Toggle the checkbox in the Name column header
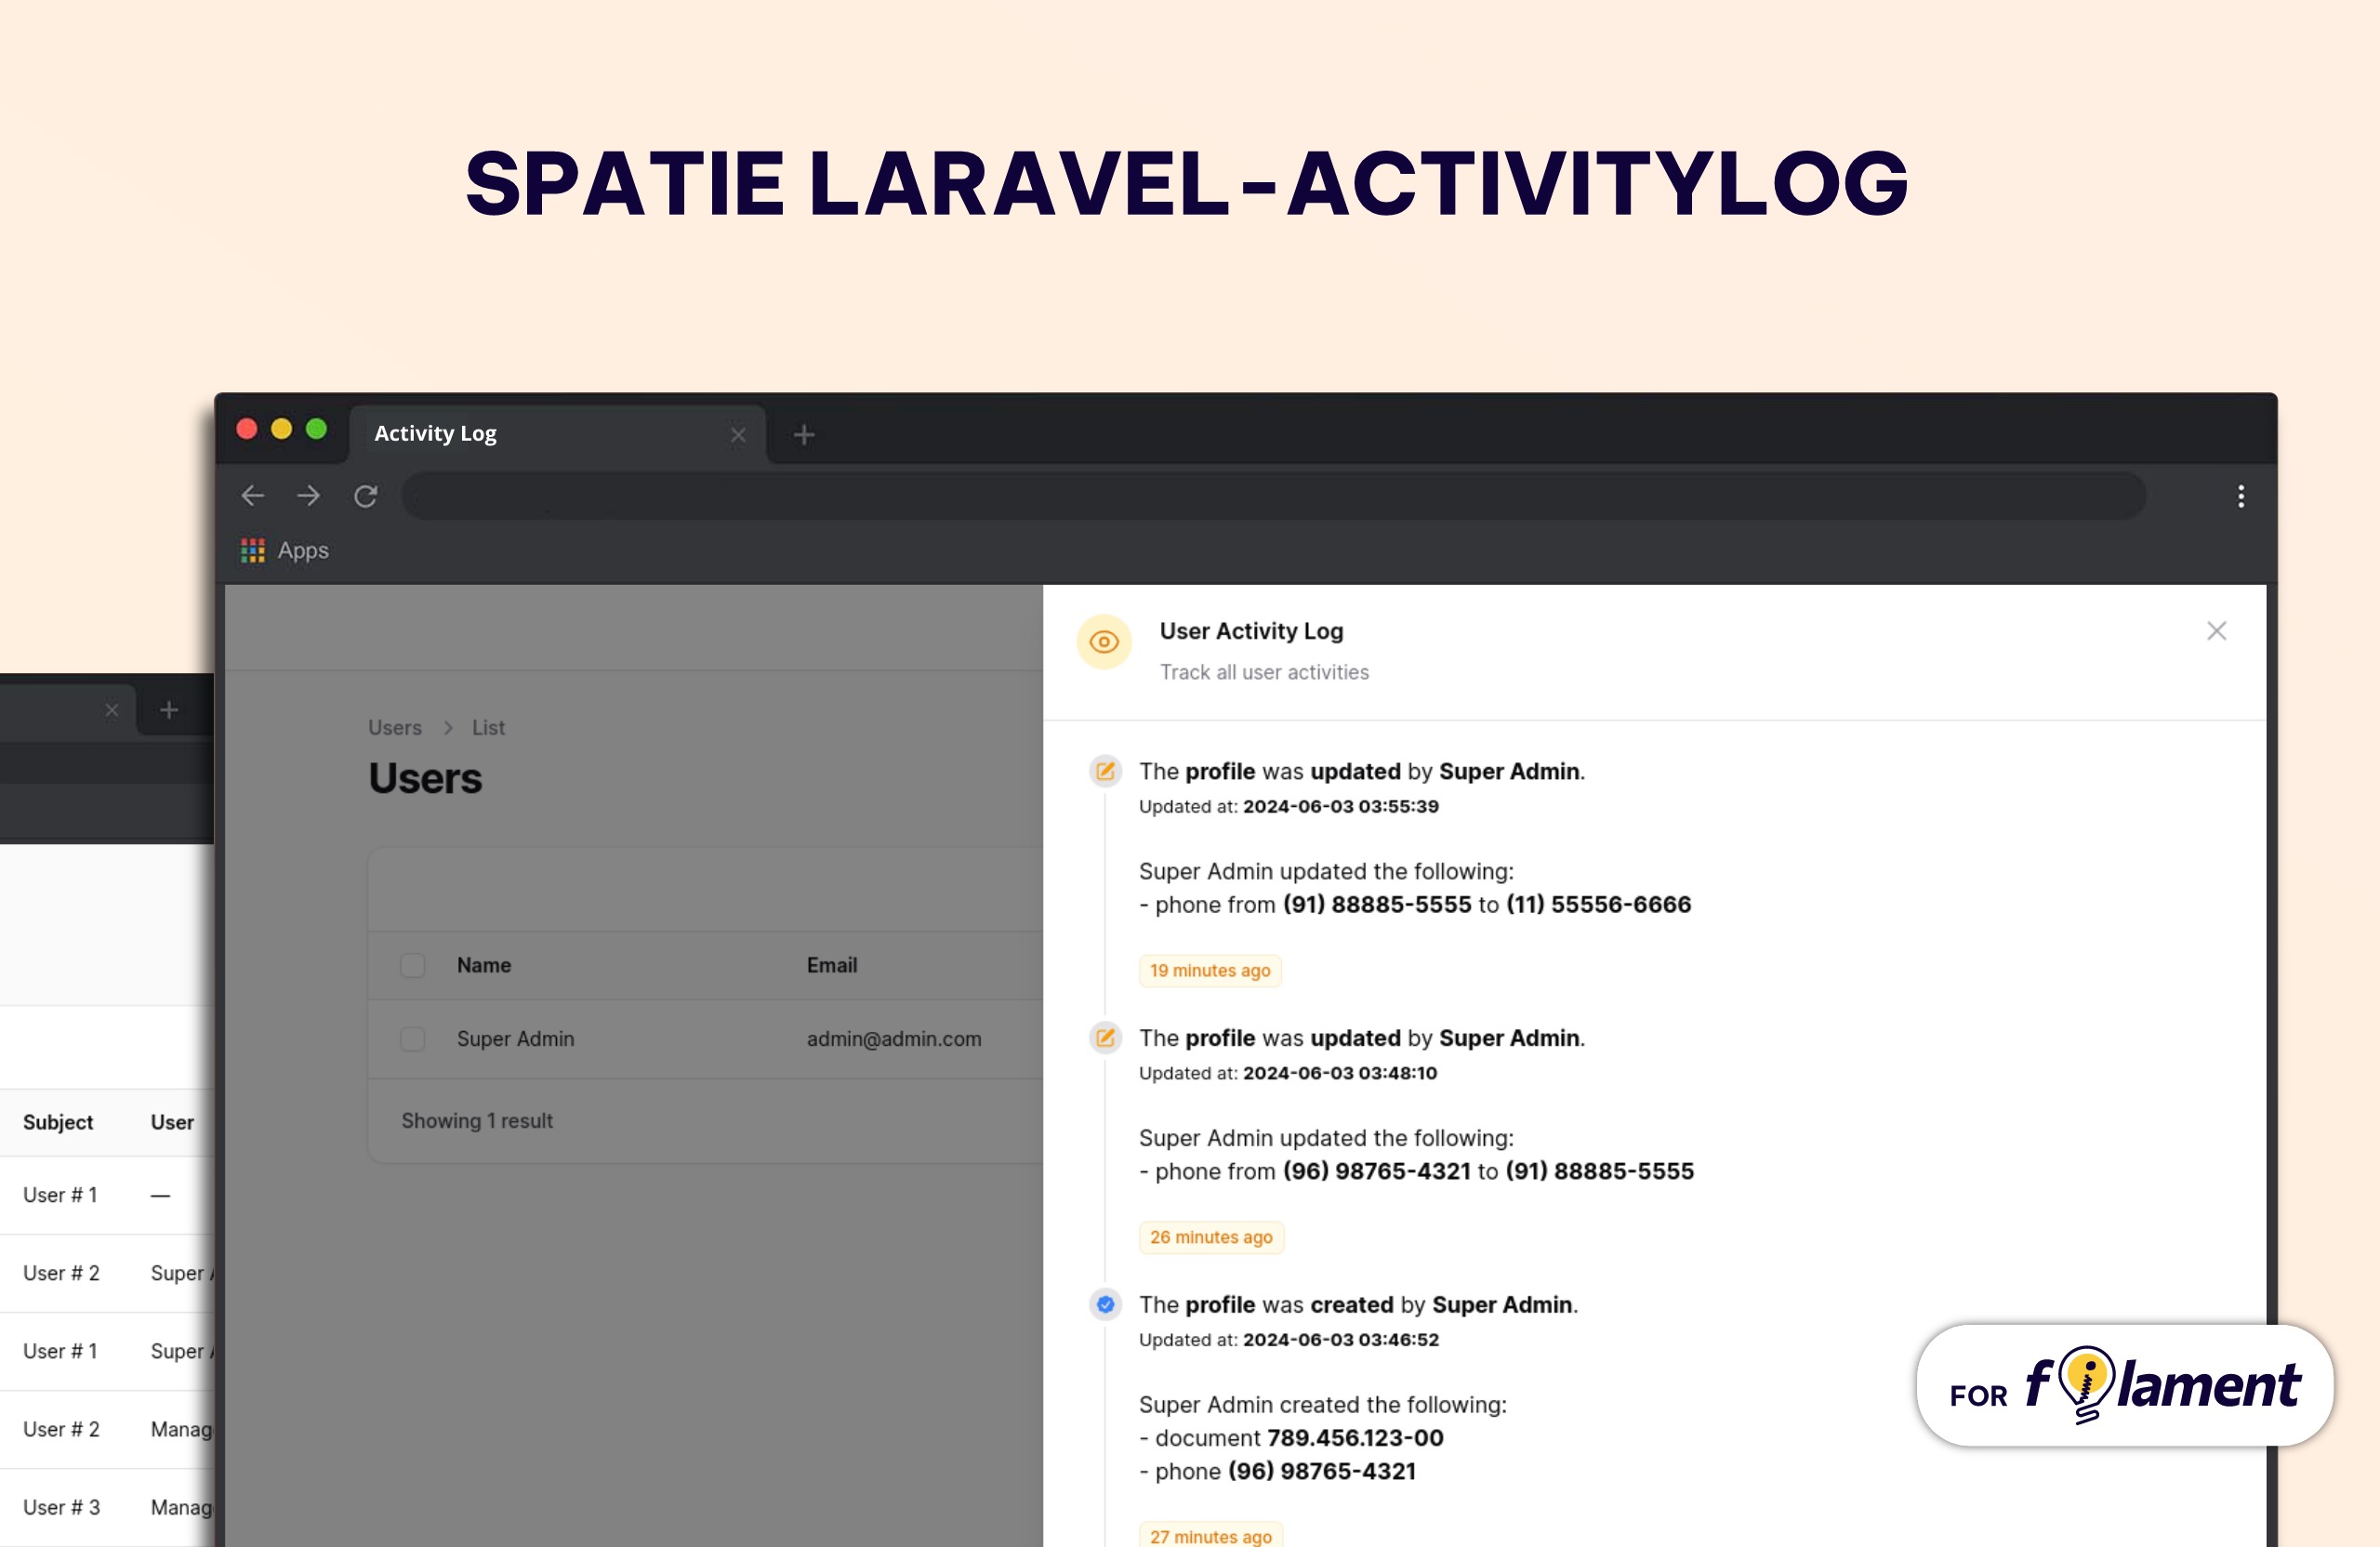 (x=413, y=964)
